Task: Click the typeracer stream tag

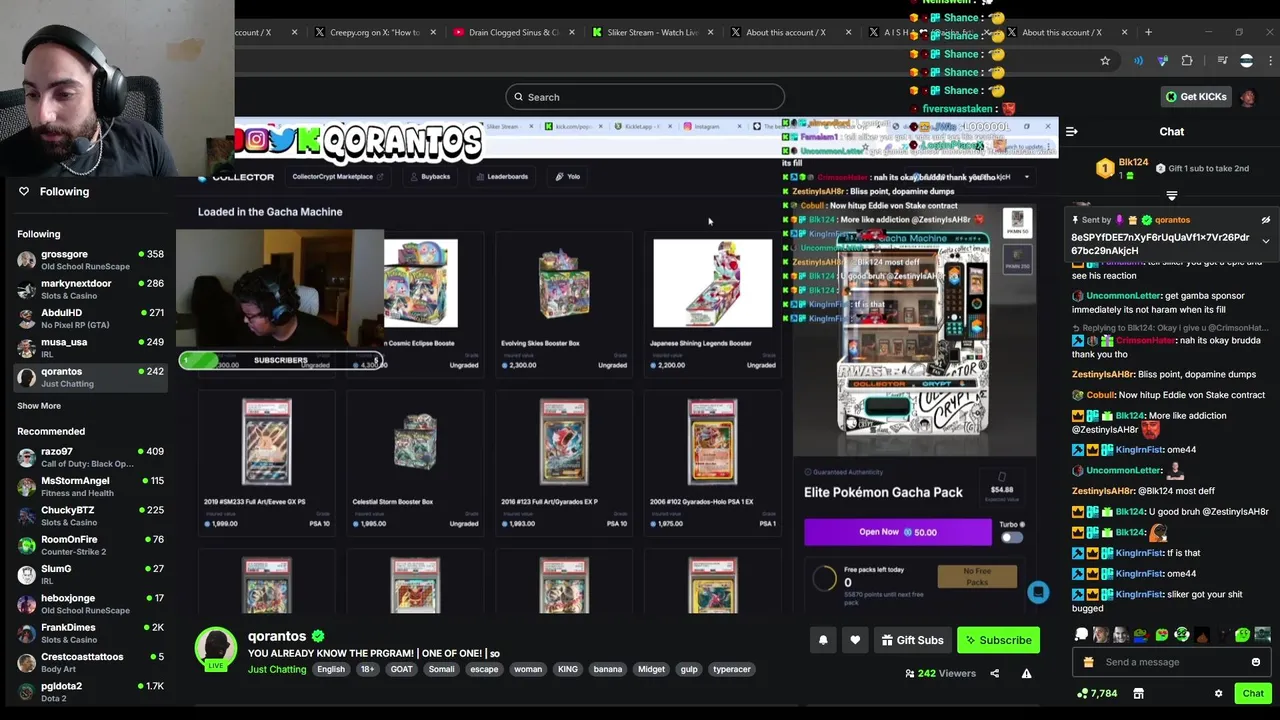Action: point(732,669)
